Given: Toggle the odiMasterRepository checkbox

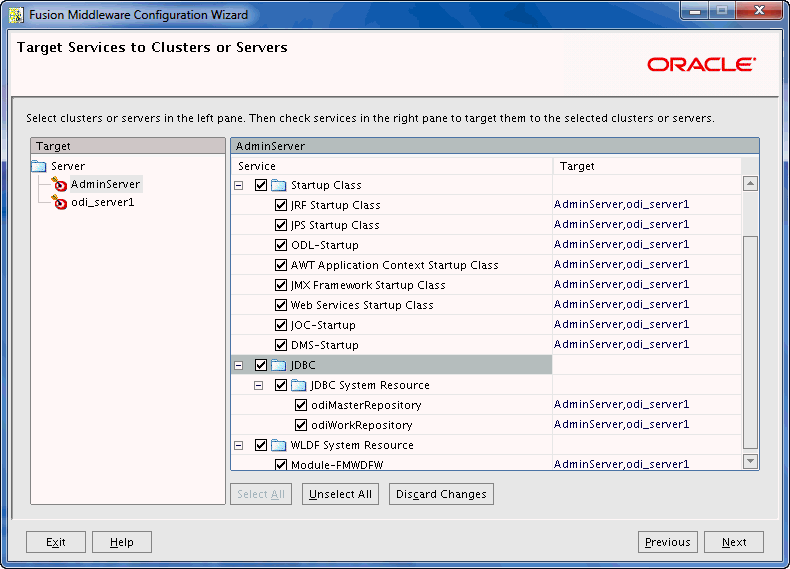Looking at the screenshot, I should click(x=301, y=405).
